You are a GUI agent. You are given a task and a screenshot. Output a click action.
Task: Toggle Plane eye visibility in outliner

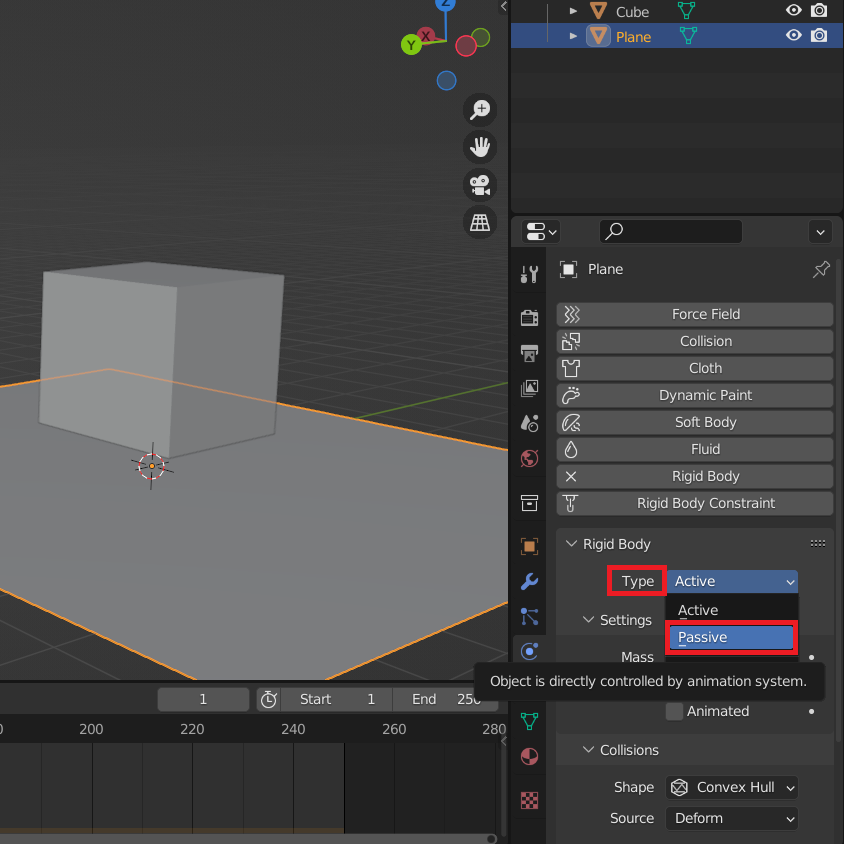click(x=794, y=36)
